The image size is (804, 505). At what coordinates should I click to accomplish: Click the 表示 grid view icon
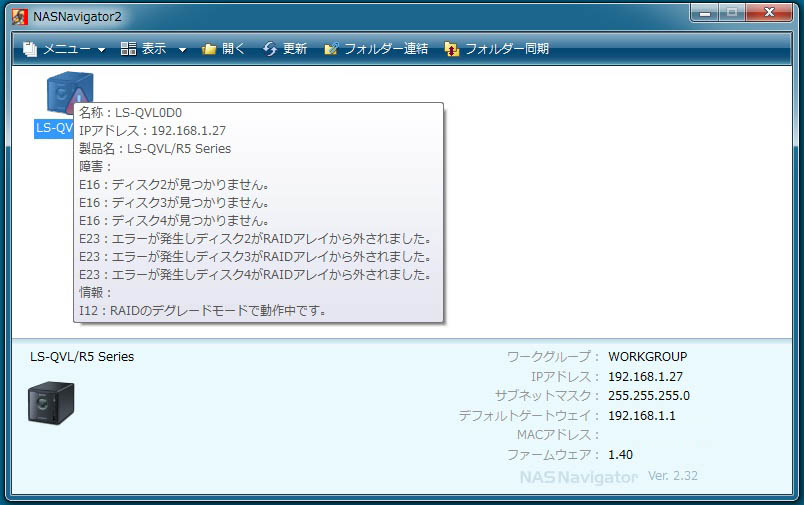coord(128,49)
